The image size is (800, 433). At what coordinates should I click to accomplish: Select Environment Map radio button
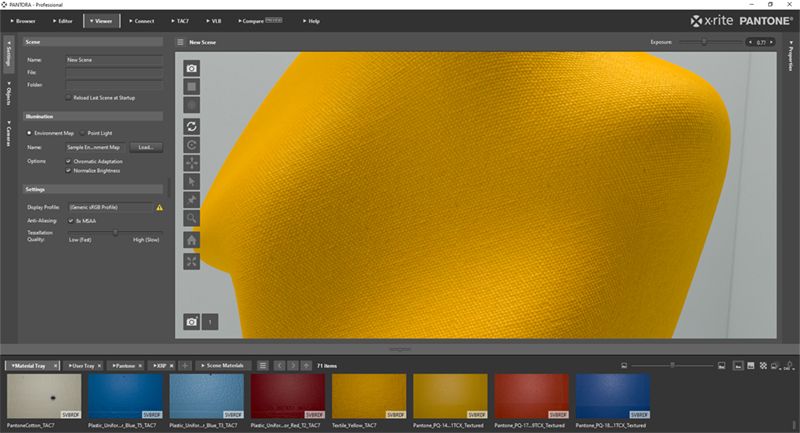[x=29, y=133]
